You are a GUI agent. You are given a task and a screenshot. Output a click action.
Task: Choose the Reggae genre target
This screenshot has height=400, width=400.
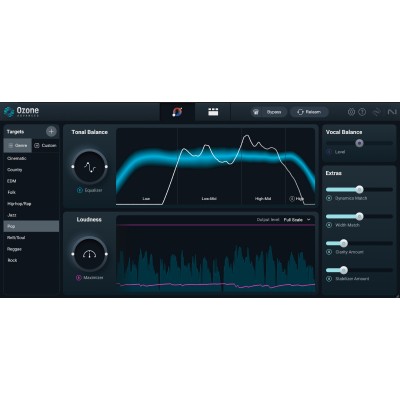[x=31, y=249]
